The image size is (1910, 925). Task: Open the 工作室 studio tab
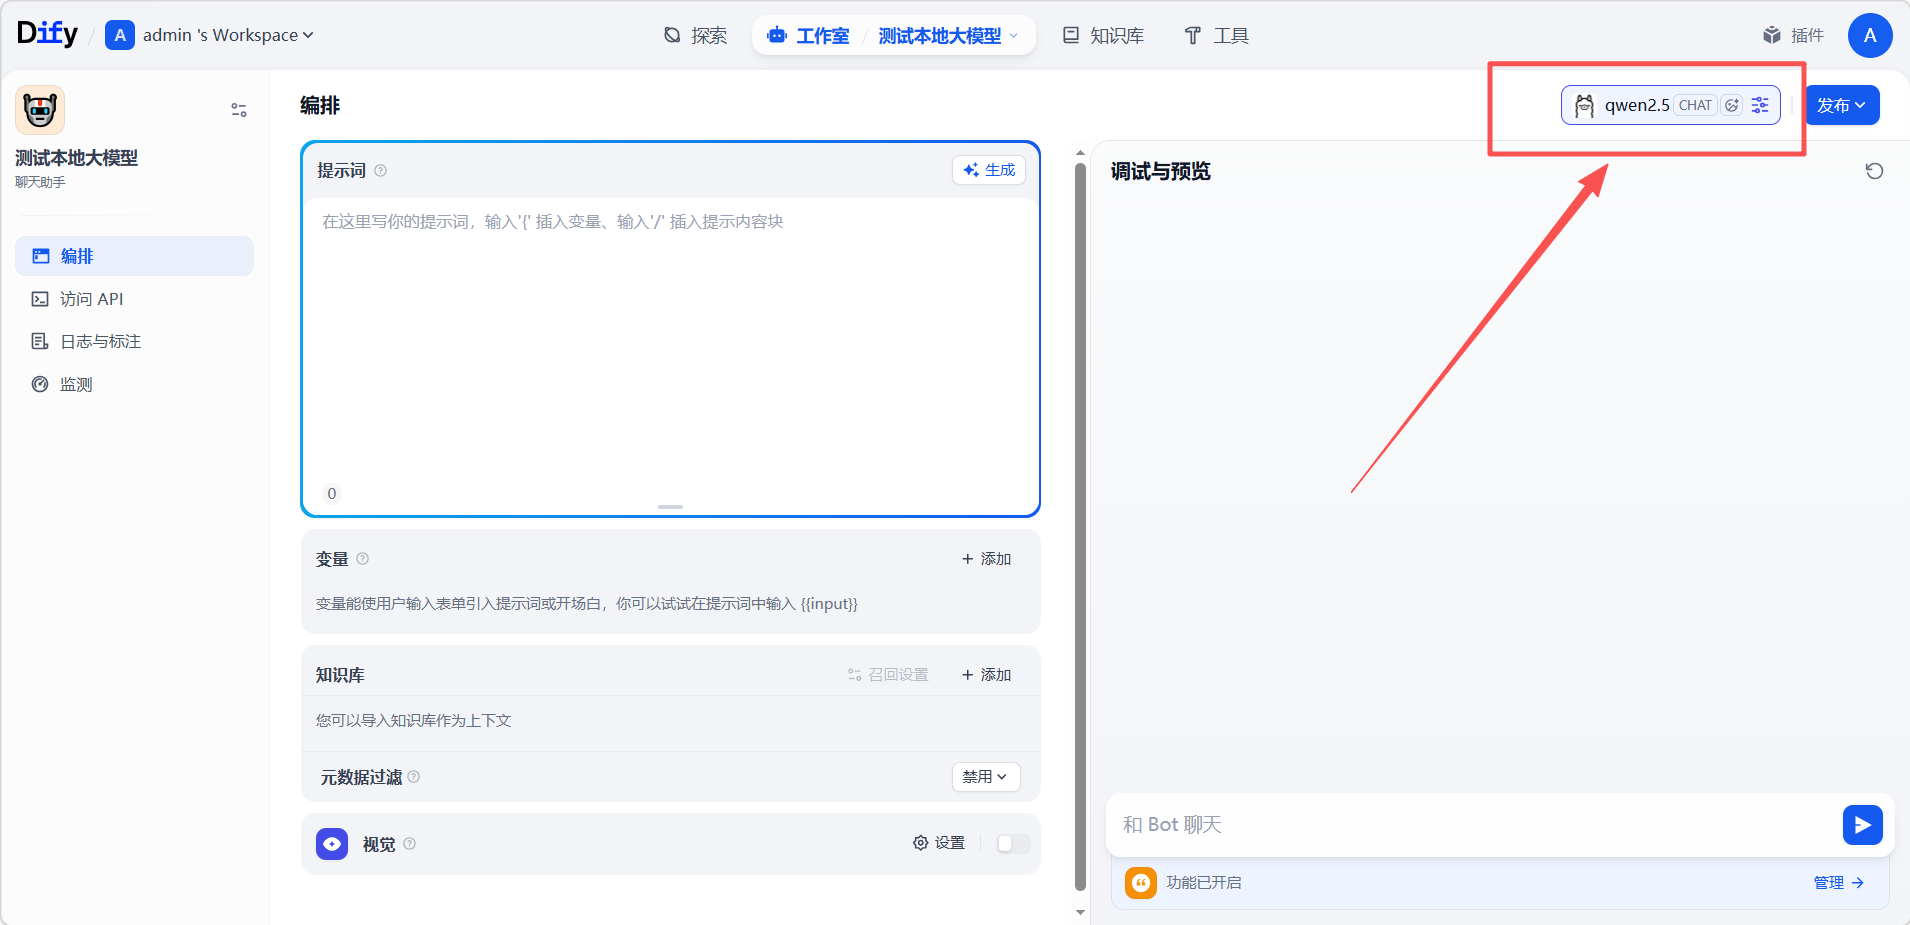808,35
